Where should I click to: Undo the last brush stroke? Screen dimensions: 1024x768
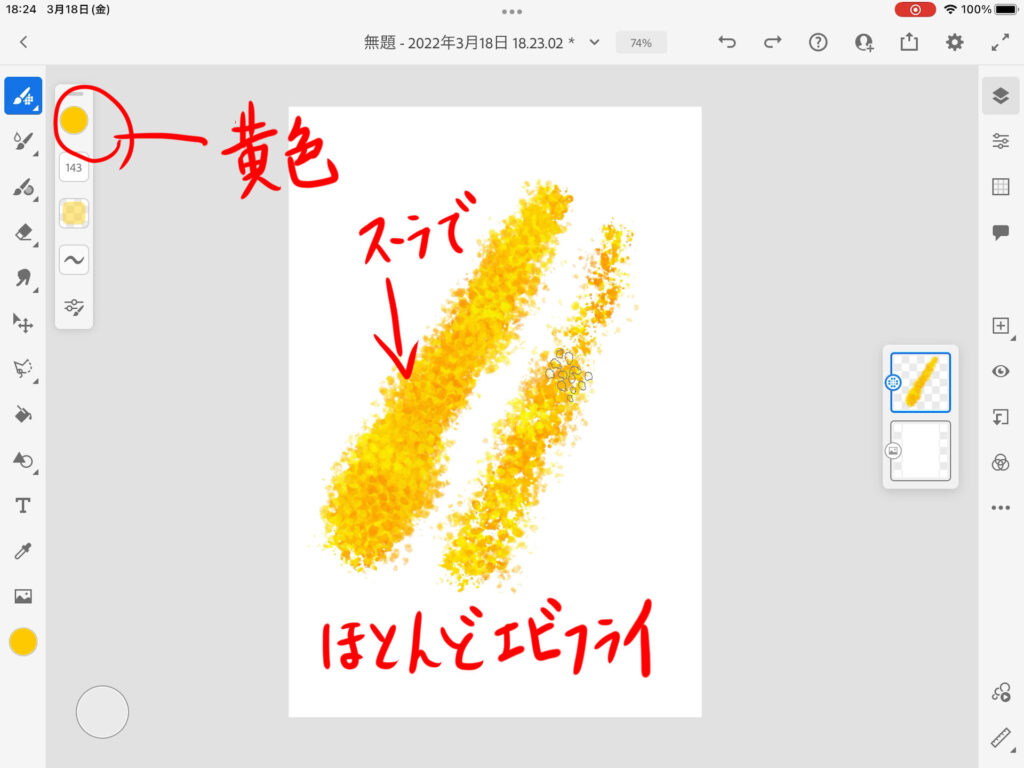(727, 42)
